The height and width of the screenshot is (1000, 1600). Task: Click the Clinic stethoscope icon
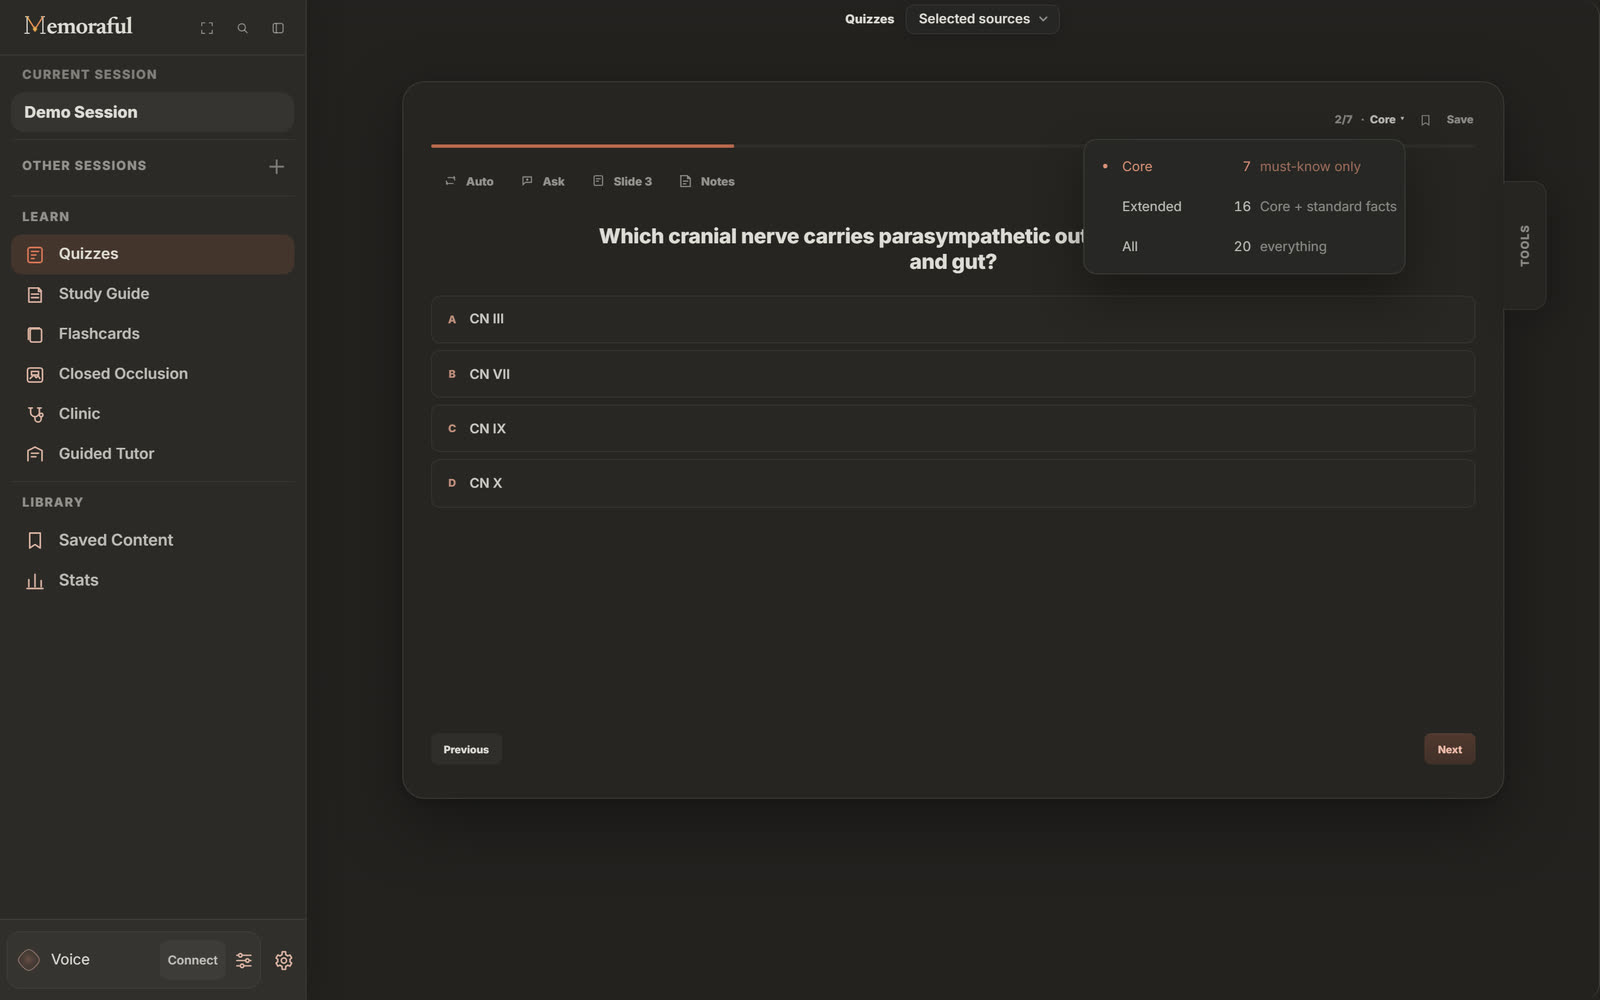coord(35,414)
